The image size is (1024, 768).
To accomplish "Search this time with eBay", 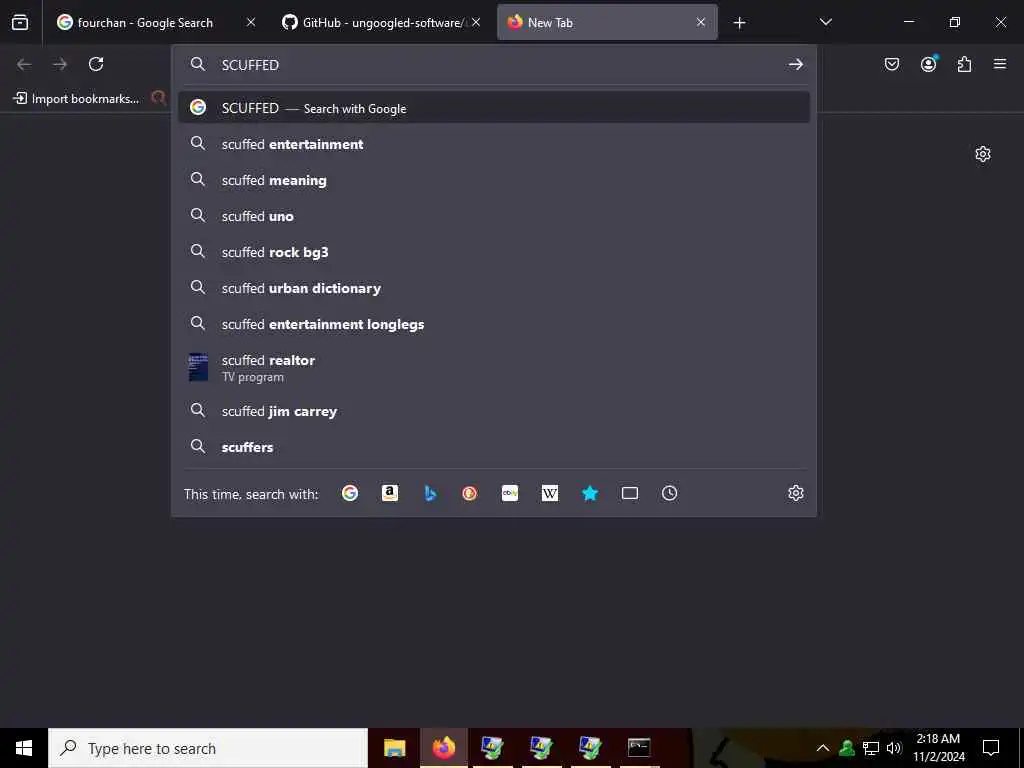I will click(x=510, y=494).
